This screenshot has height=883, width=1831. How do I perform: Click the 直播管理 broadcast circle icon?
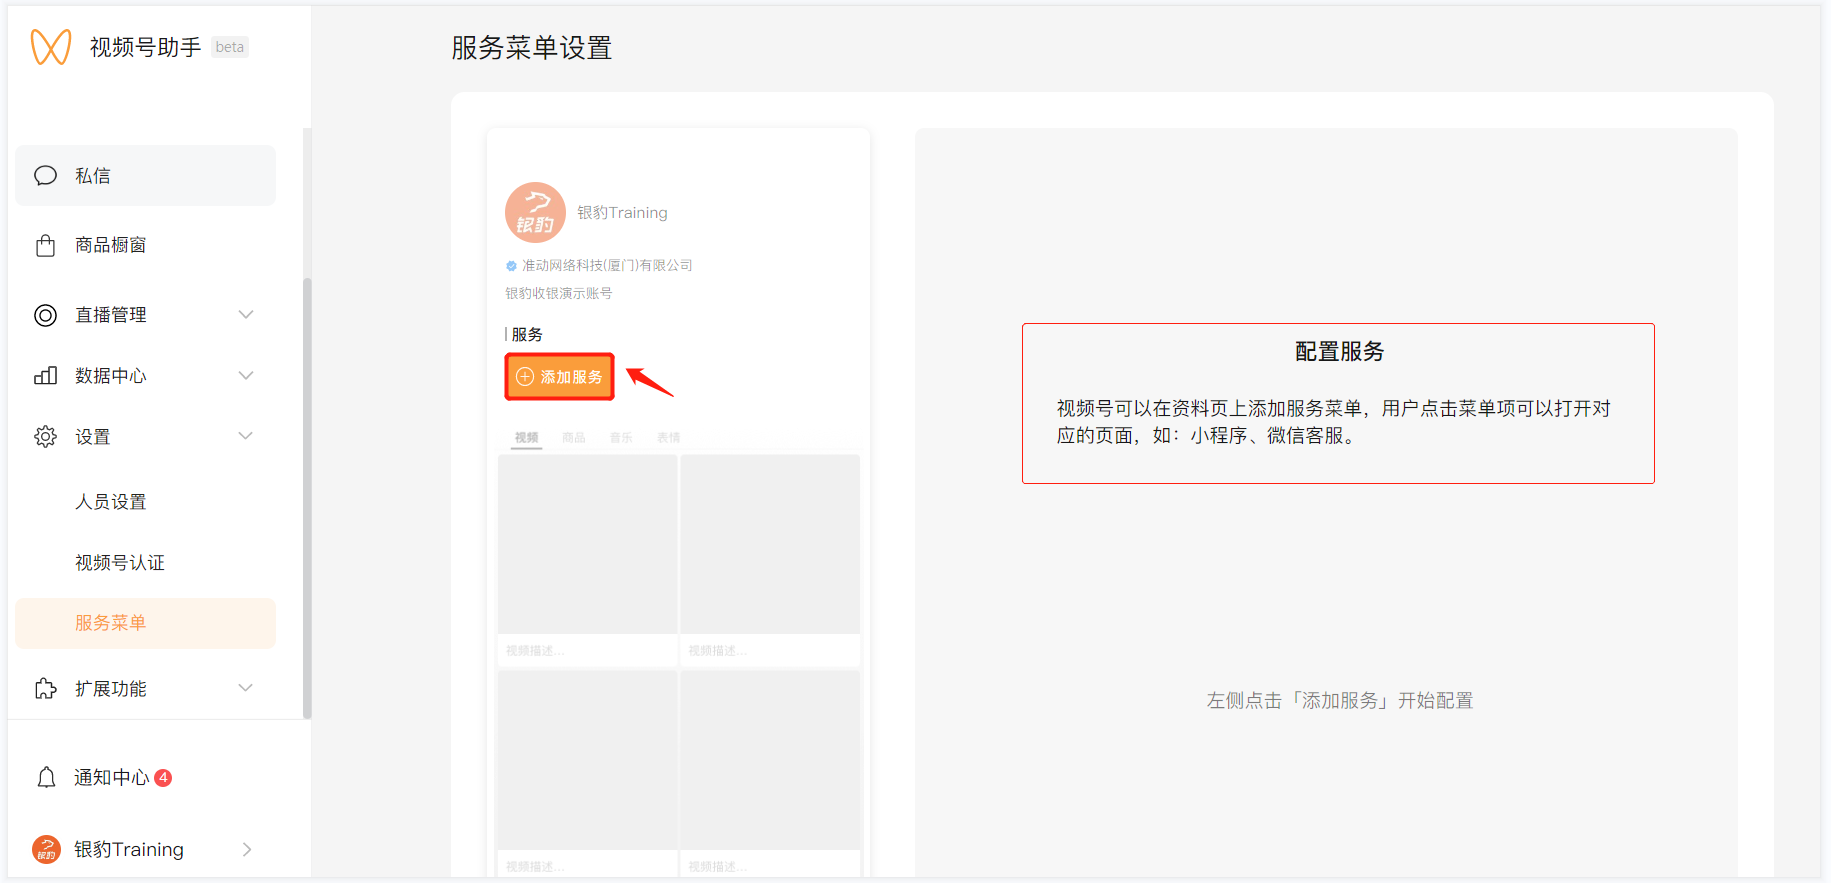[x=46, y=316]
